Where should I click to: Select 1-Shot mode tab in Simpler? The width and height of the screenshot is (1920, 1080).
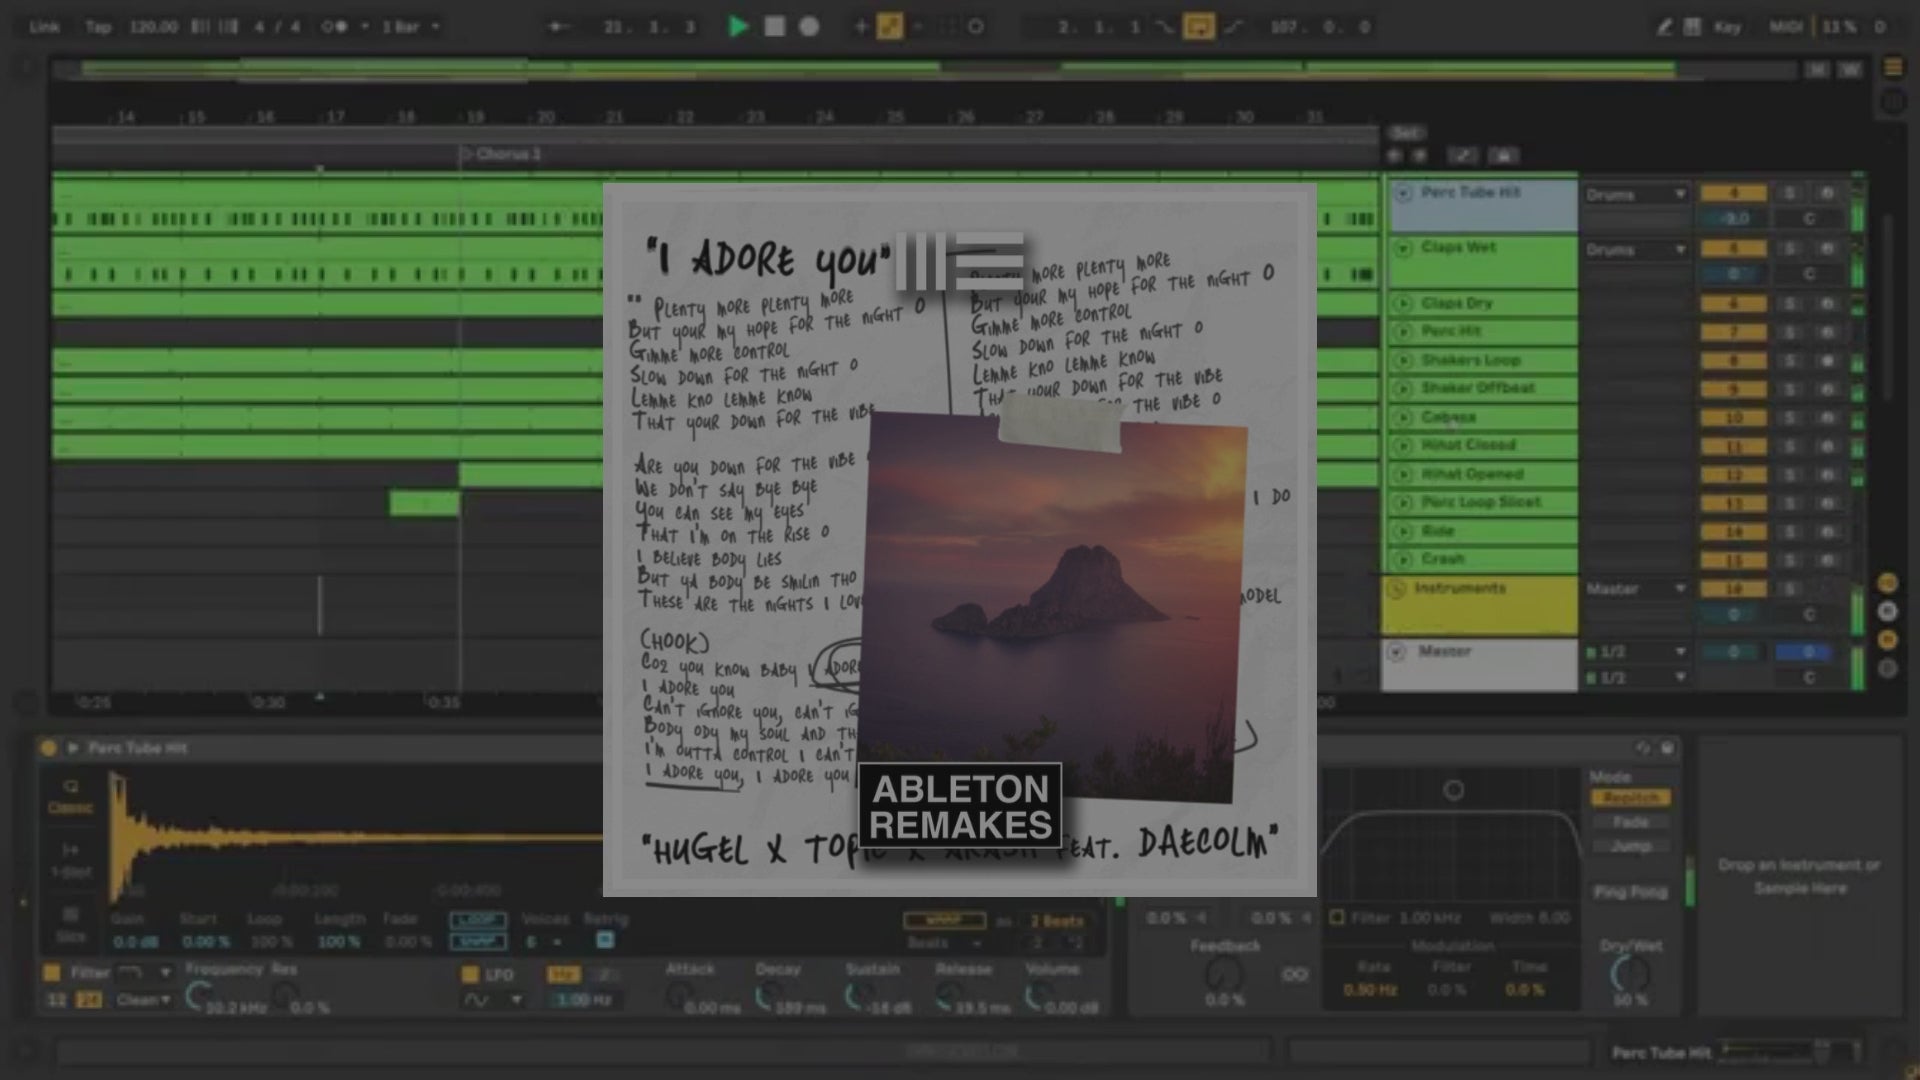coord(70,860)
